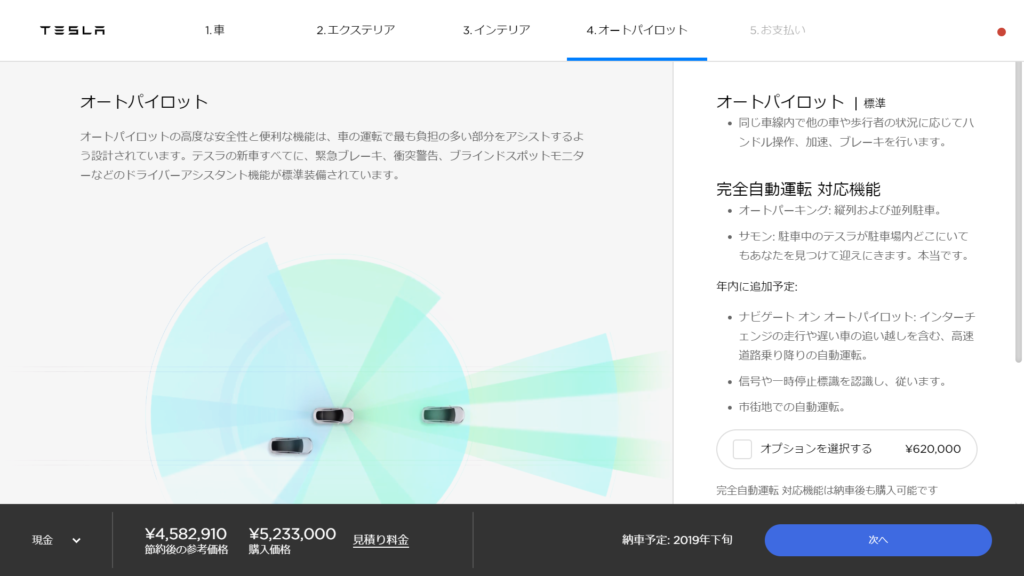Open the 1.車 tab
This screenshot has height=576, width=1024.
[x=215, y=30]
